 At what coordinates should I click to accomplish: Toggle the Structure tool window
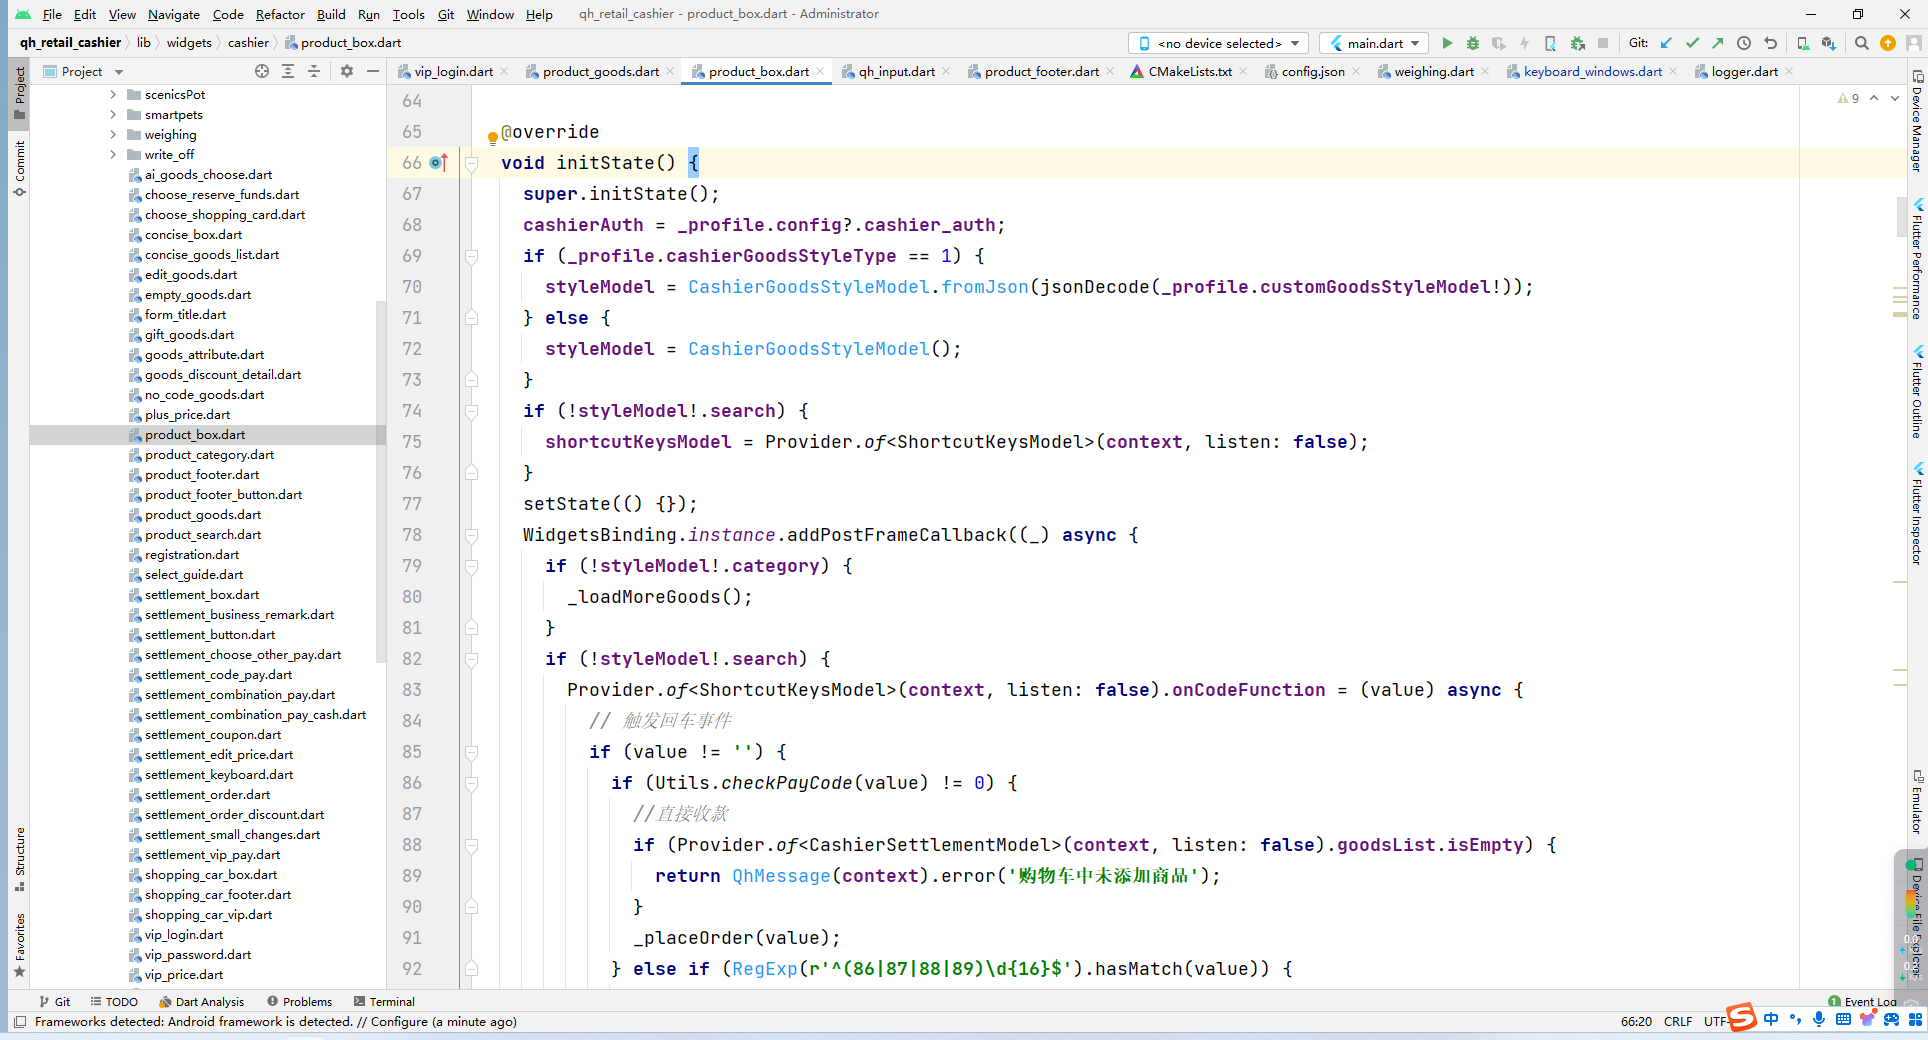18,862
